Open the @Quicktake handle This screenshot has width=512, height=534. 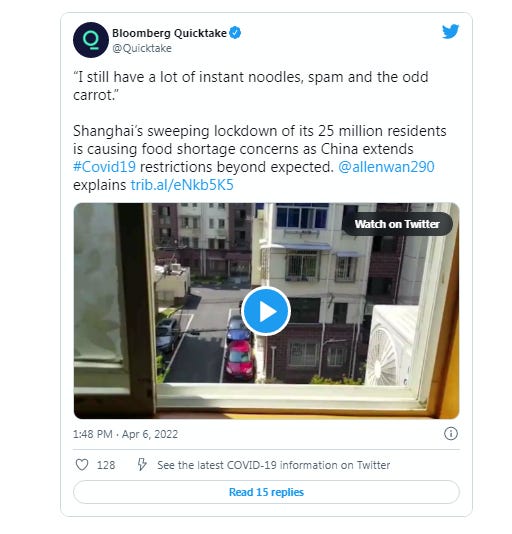[x=142, y=48]
